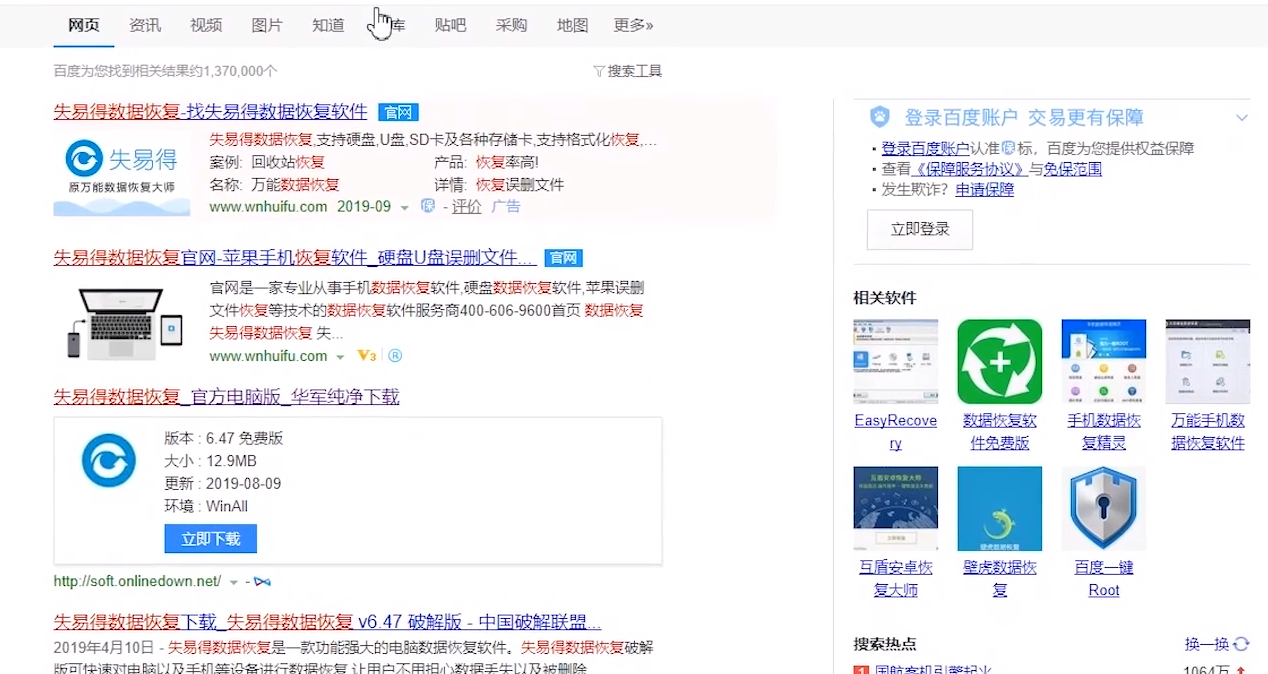This screenshot has height=674, width=1268.
Task: Select the active 网页 tab
Action: [x=84, y=25]
